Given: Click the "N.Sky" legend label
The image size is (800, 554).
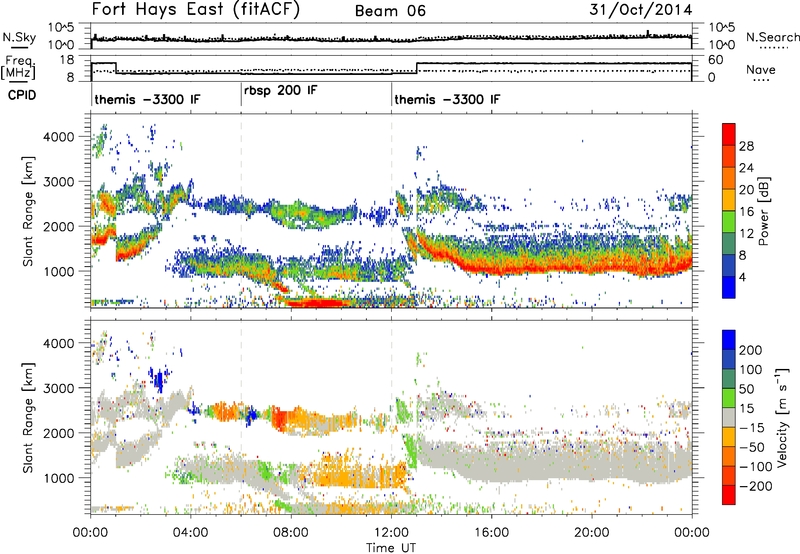Looking at the screenshot, I should (19, 37).
